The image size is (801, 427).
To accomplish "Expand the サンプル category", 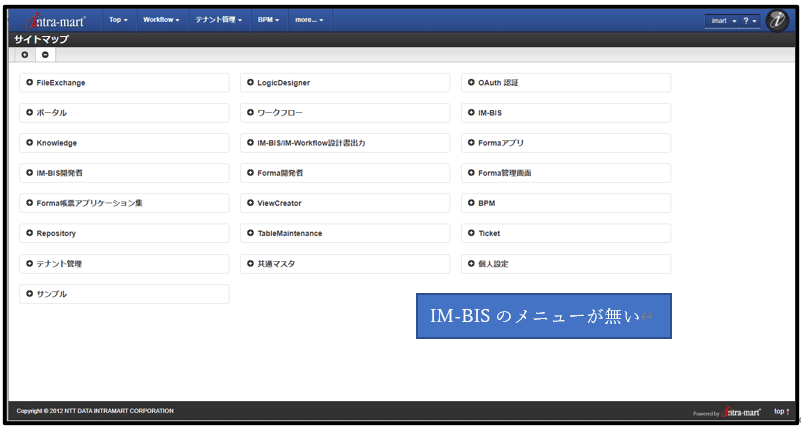I will pos(124,294).
